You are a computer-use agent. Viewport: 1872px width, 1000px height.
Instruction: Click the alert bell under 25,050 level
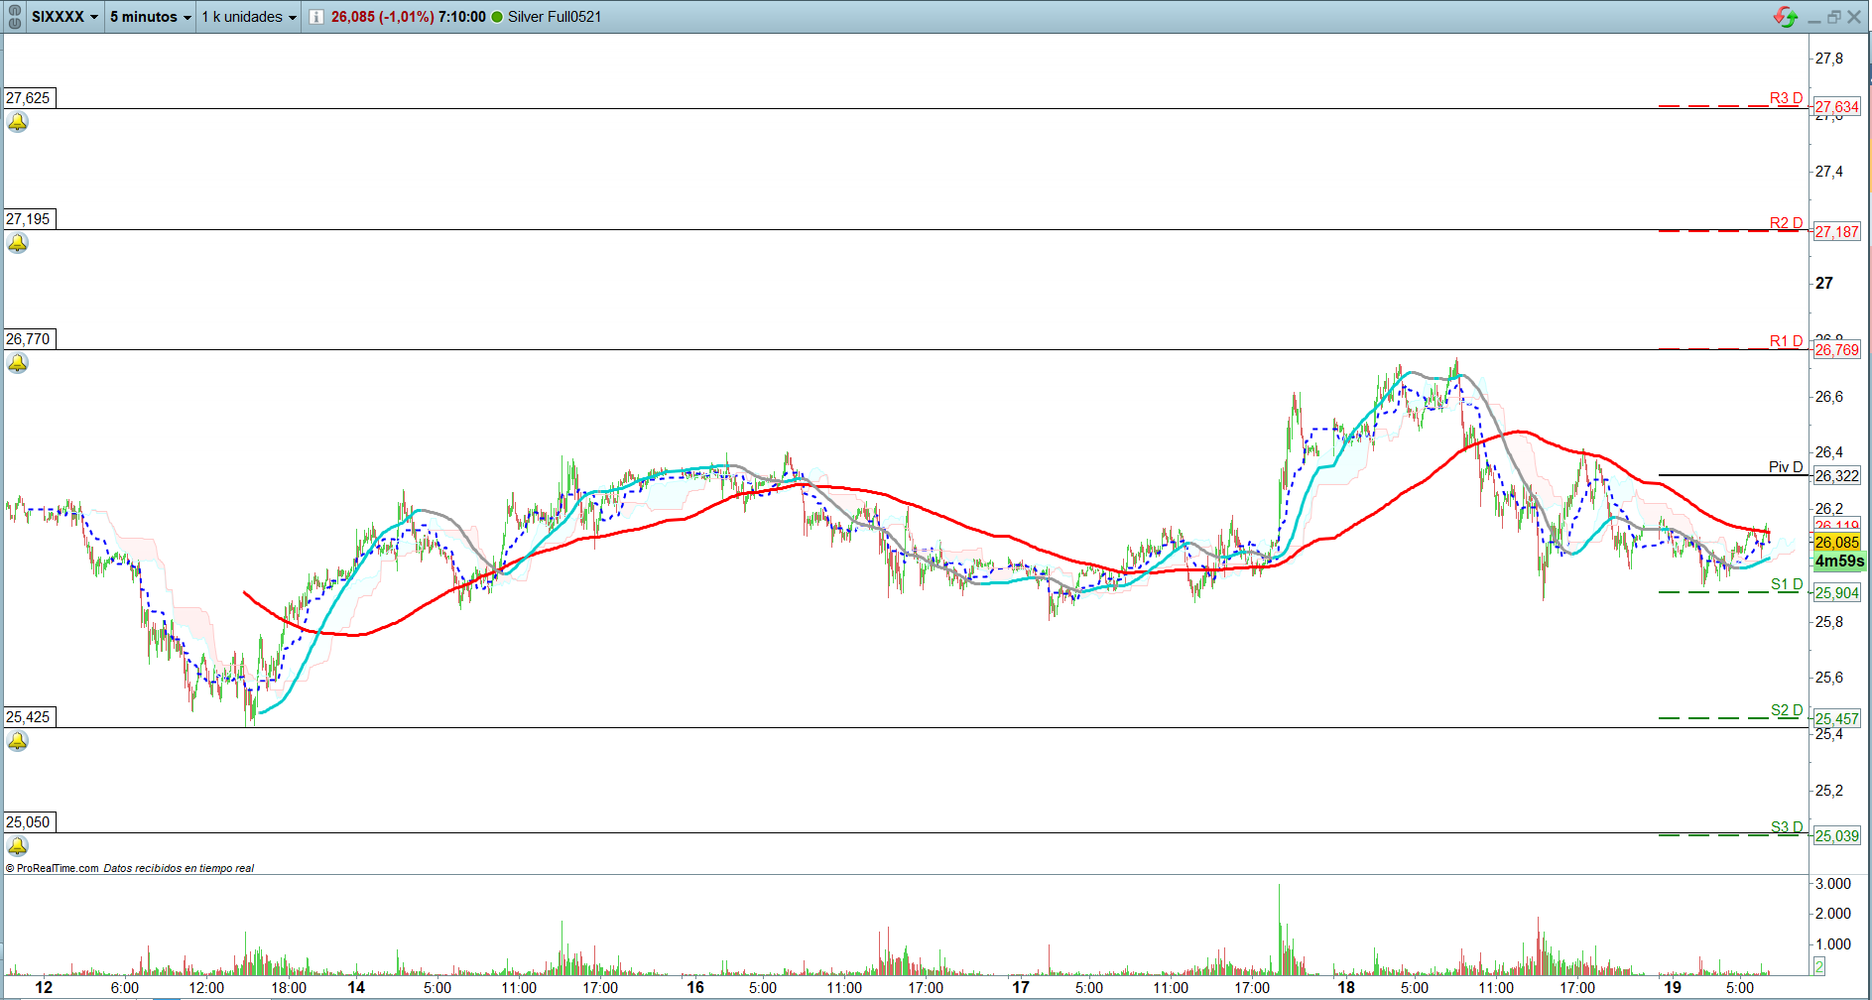tap(17, 846)
